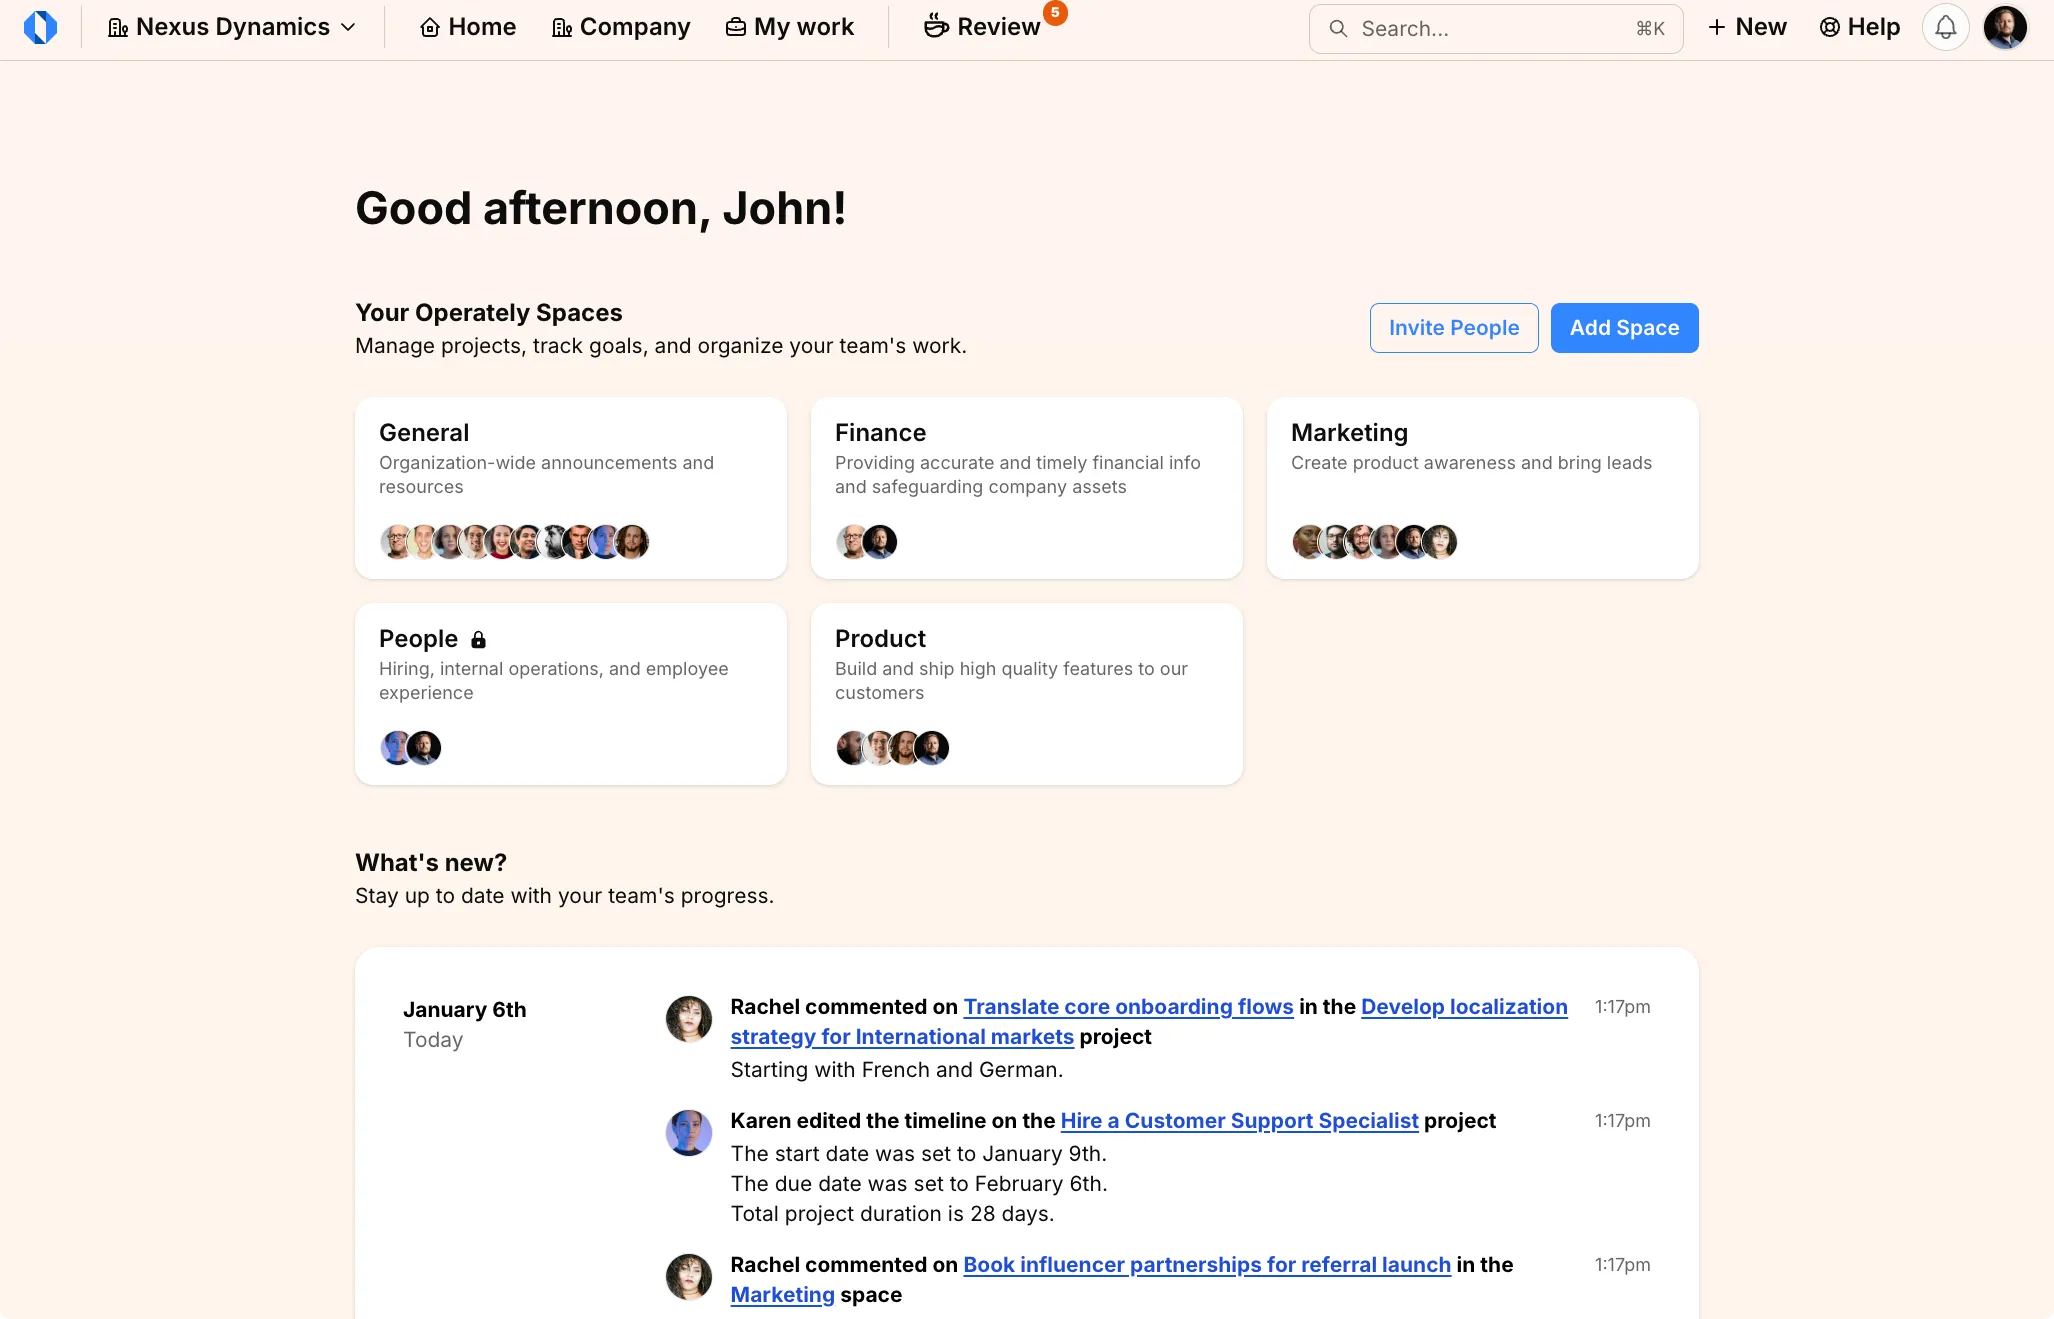This screenshot has width=2054, height=1319.
Task: Open the My work page
Action: tap(789, 27)
